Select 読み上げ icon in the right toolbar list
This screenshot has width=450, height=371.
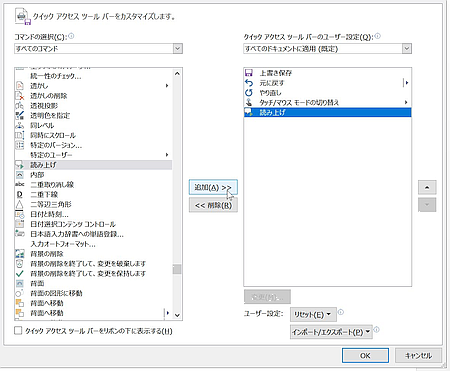click(249, 112)
